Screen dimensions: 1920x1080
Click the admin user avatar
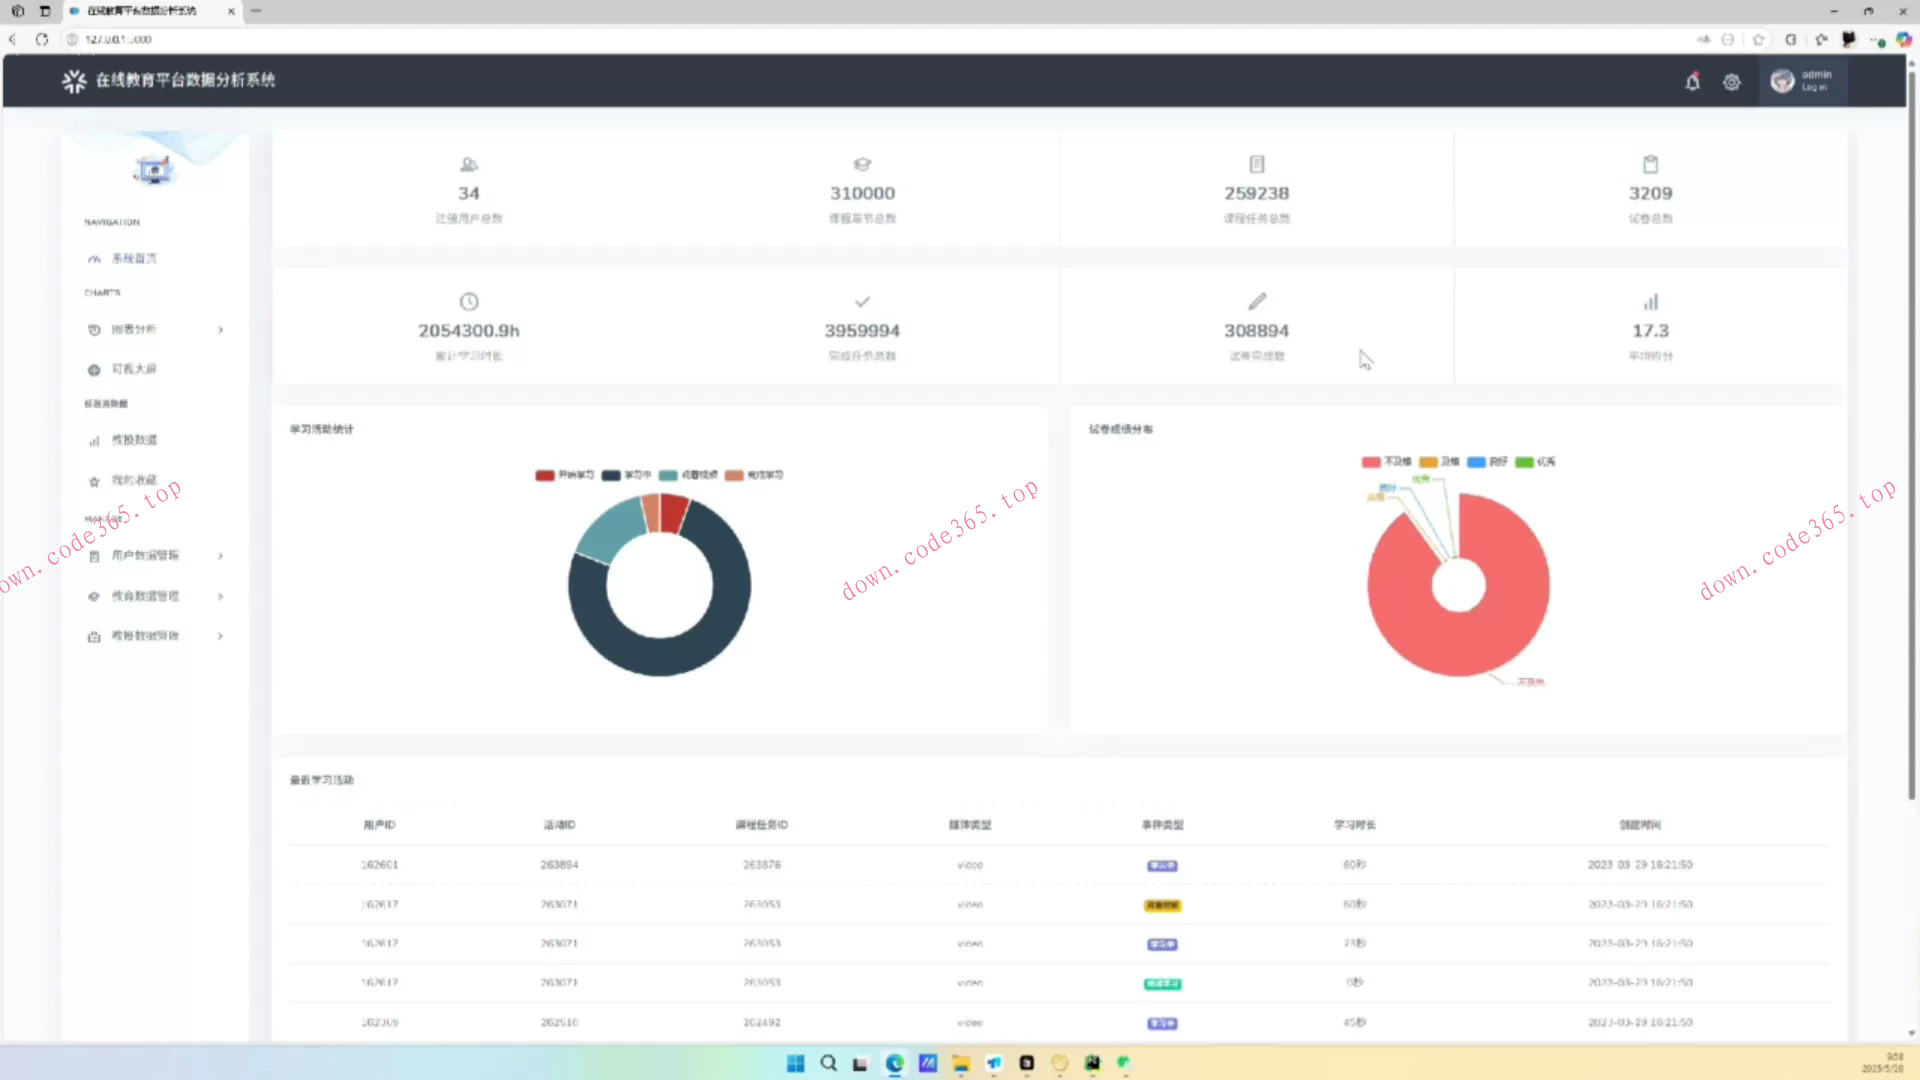tap(1782, 81)
